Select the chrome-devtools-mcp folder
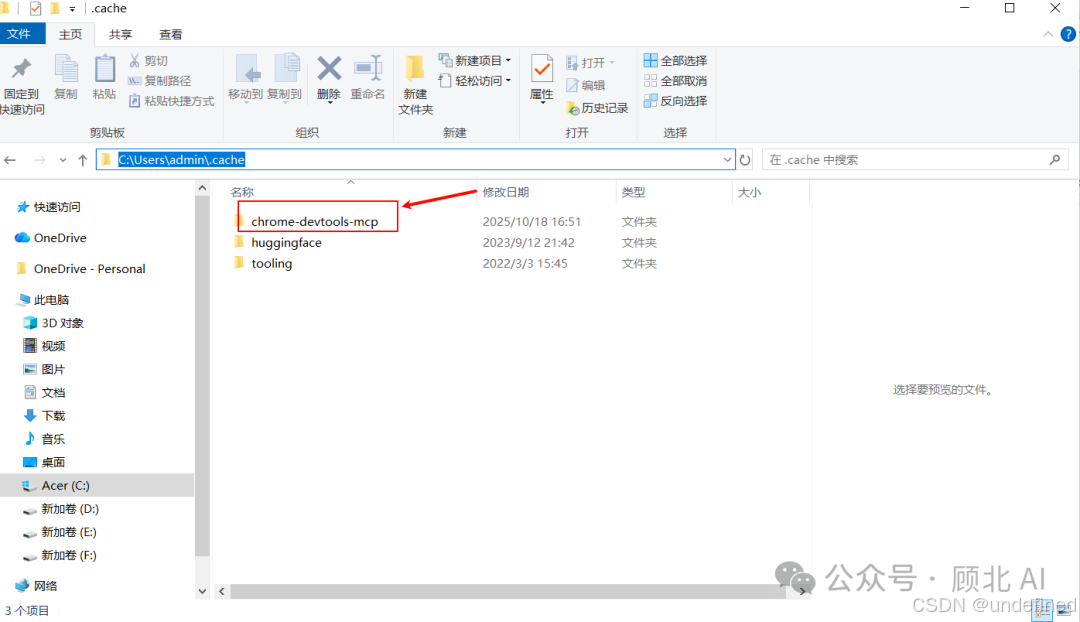The height and width of the screenshot is (622, 1080). coord(314,222)
